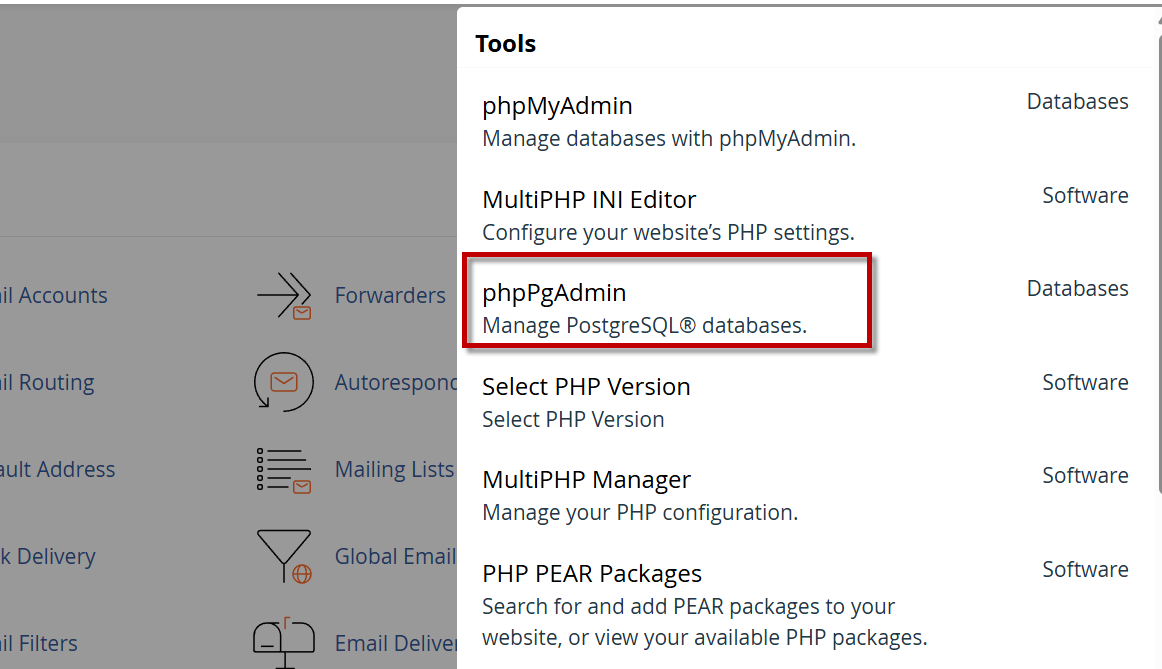Open the highlighted phpPgAdmin result
The height and width of the screenshot is (669, 1162).
[554, 293]
